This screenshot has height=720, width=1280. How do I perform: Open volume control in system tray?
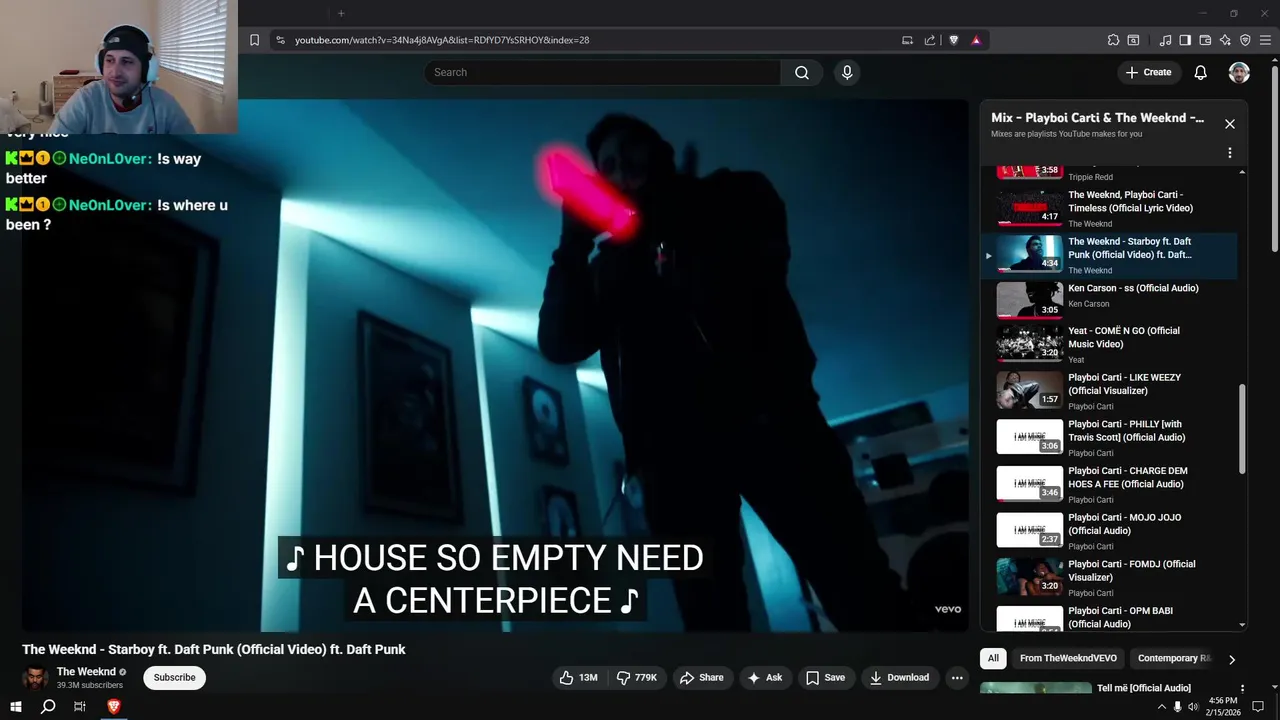tap(1193, 707)
